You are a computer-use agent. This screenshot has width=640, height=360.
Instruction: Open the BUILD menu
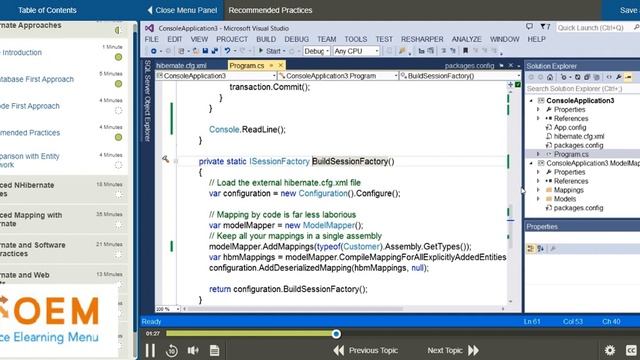tap(266, 39)
